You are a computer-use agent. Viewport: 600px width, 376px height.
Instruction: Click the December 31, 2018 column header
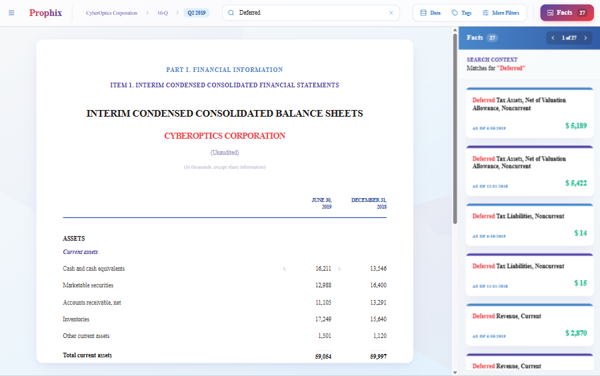369,203
